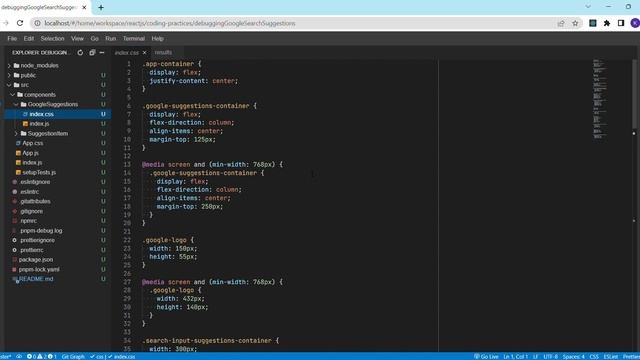Screen dimensions: 640x360
Task: Reload the browser page
Action: (x=20, y=23)
